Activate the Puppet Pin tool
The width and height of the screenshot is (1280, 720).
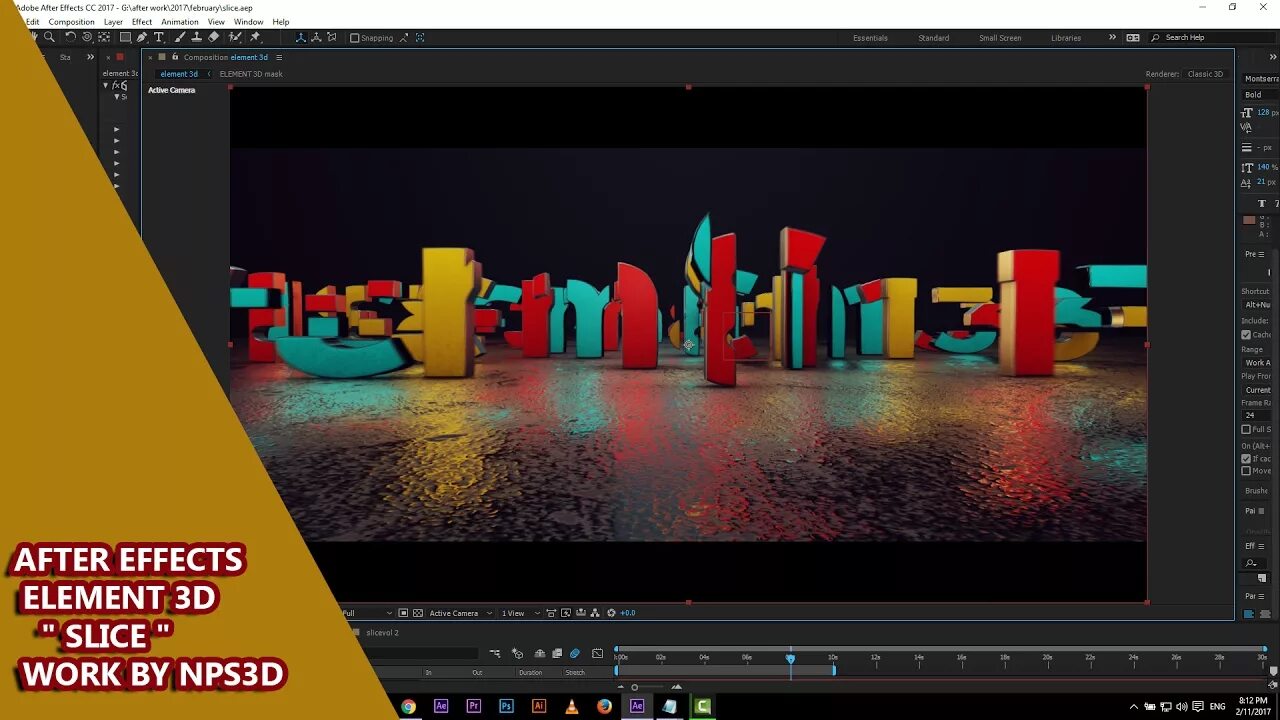point(255,37)
